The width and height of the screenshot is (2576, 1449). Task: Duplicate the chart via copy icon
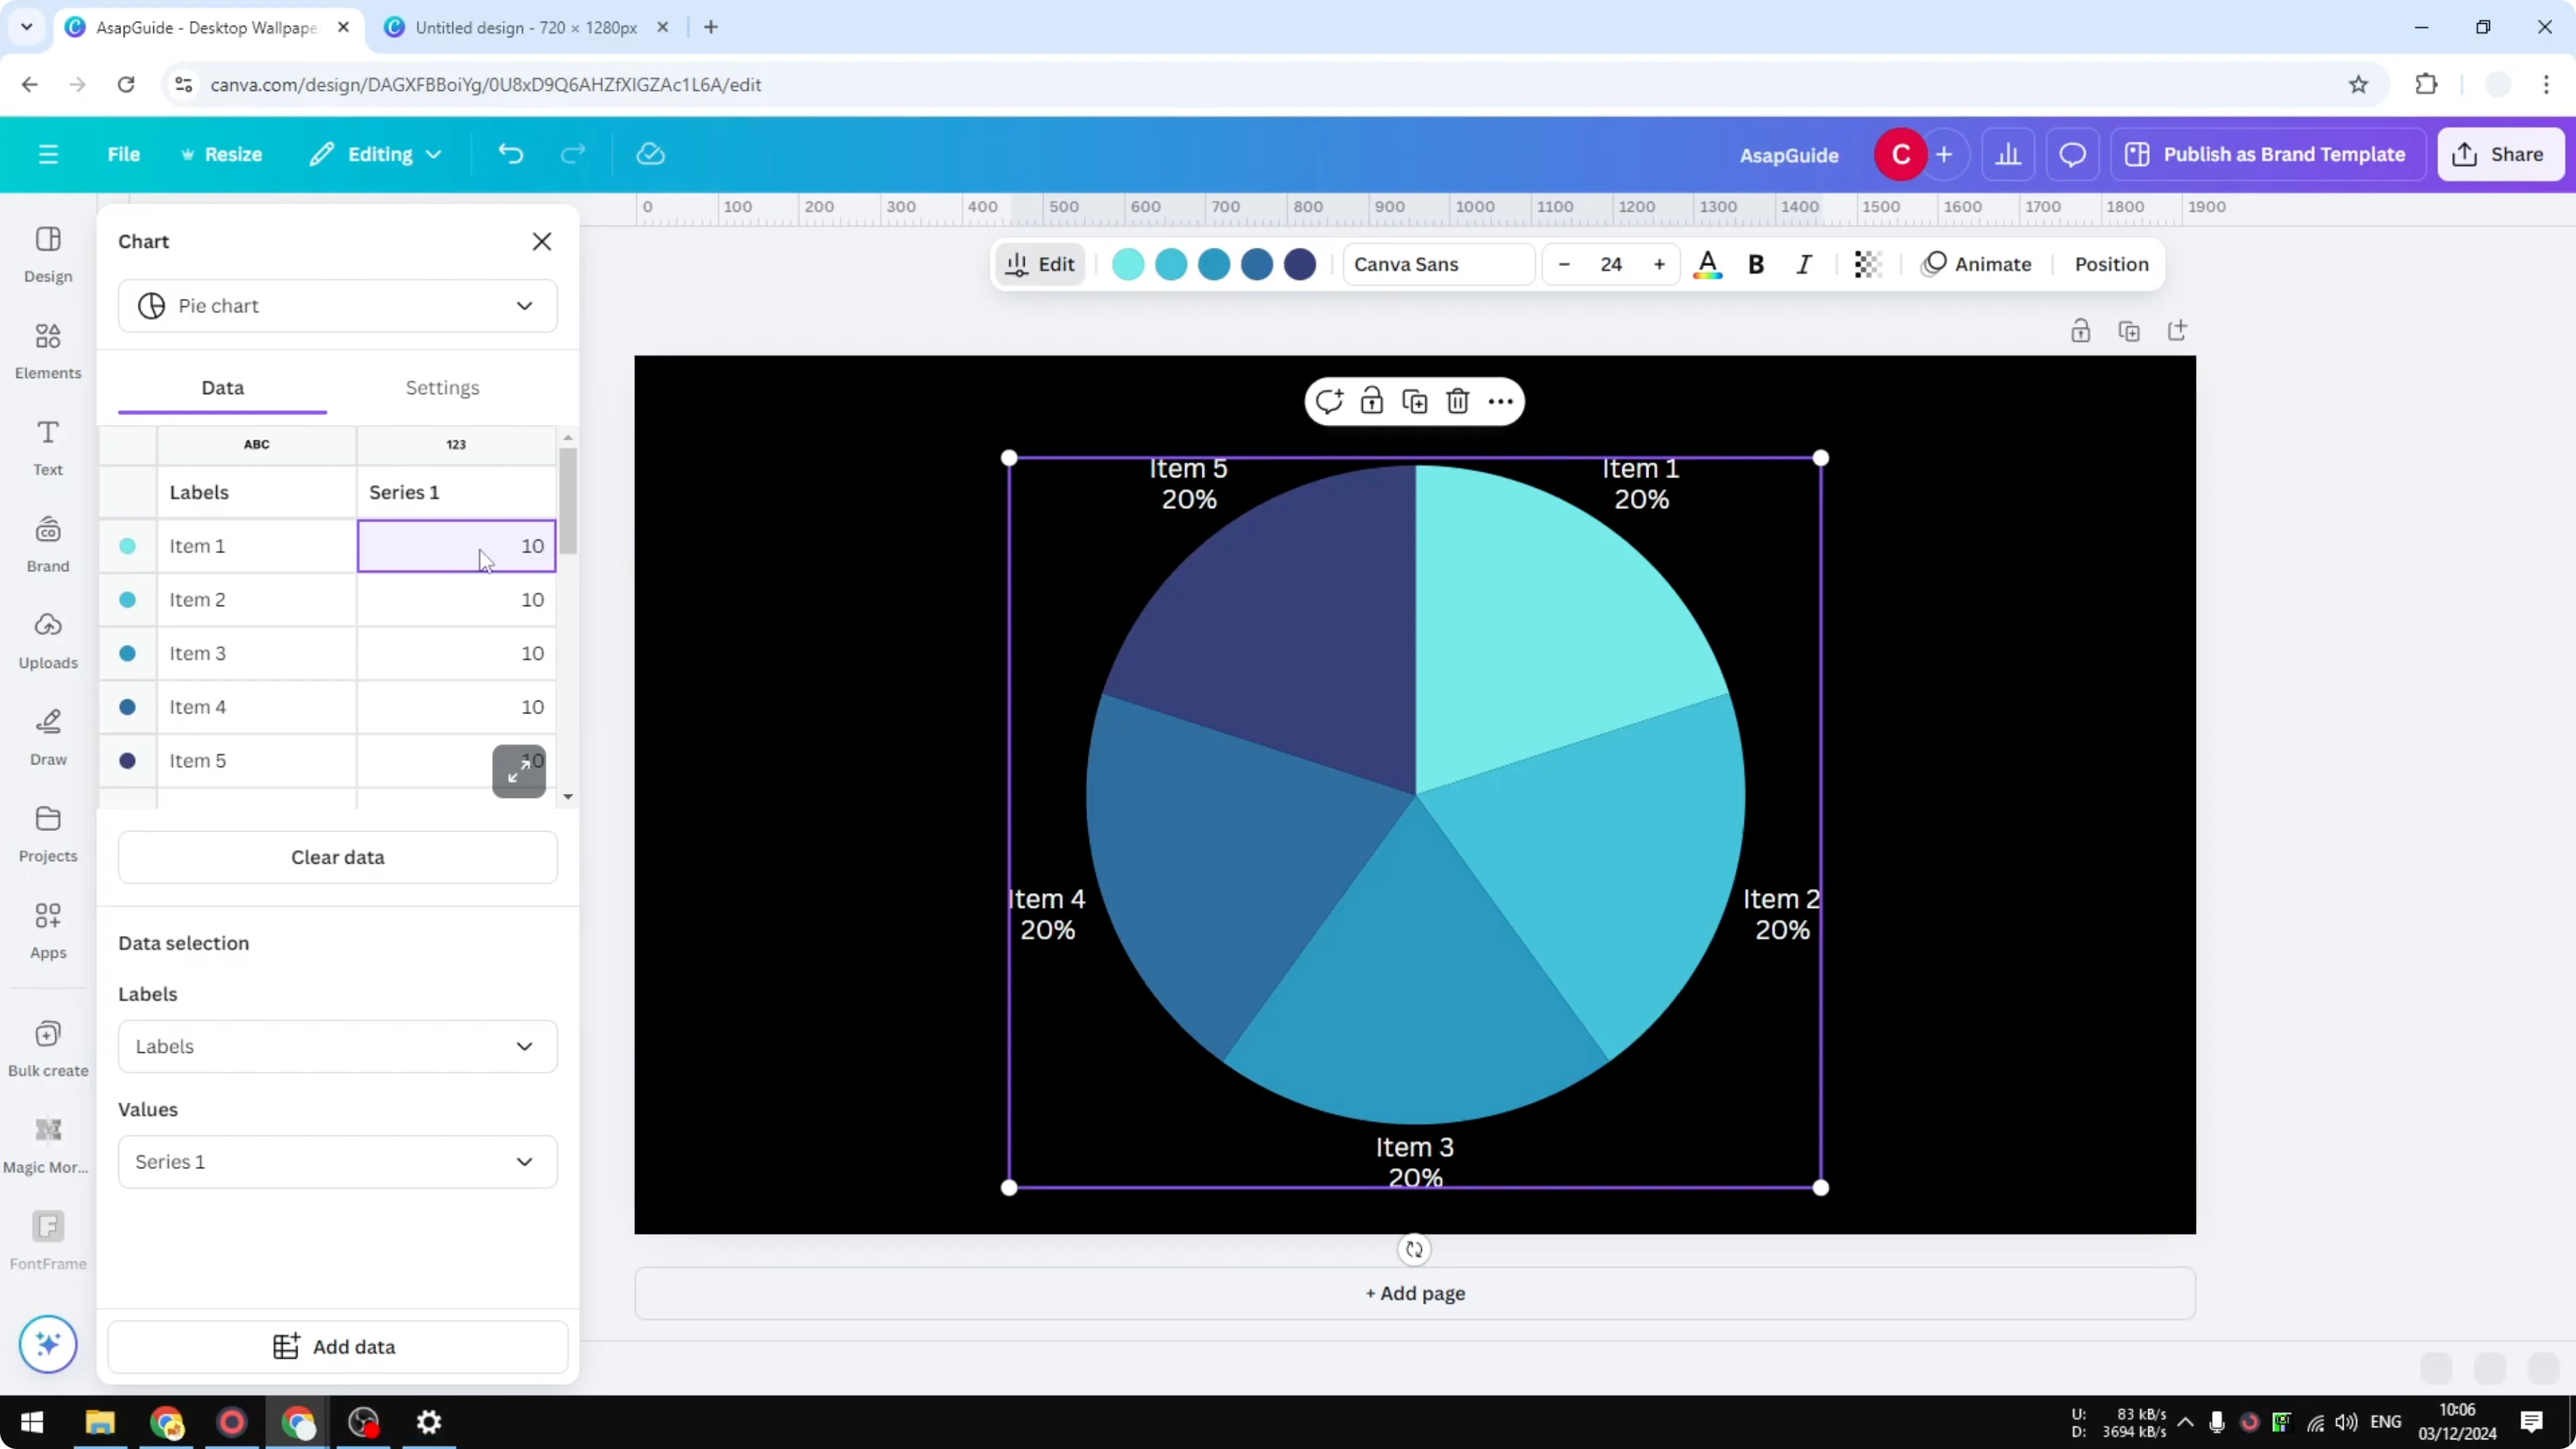point(1414,400)
